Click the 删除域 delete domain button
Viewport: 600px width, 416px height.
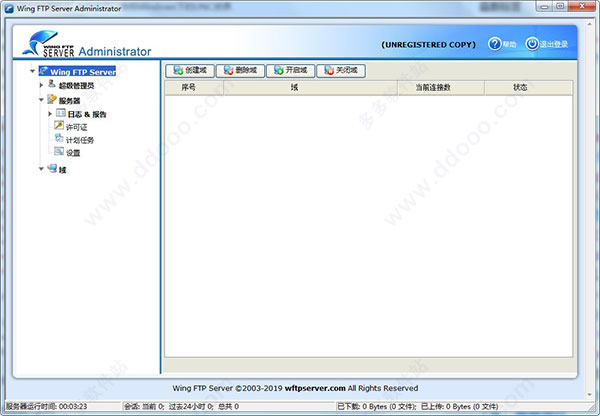point(240,70)
